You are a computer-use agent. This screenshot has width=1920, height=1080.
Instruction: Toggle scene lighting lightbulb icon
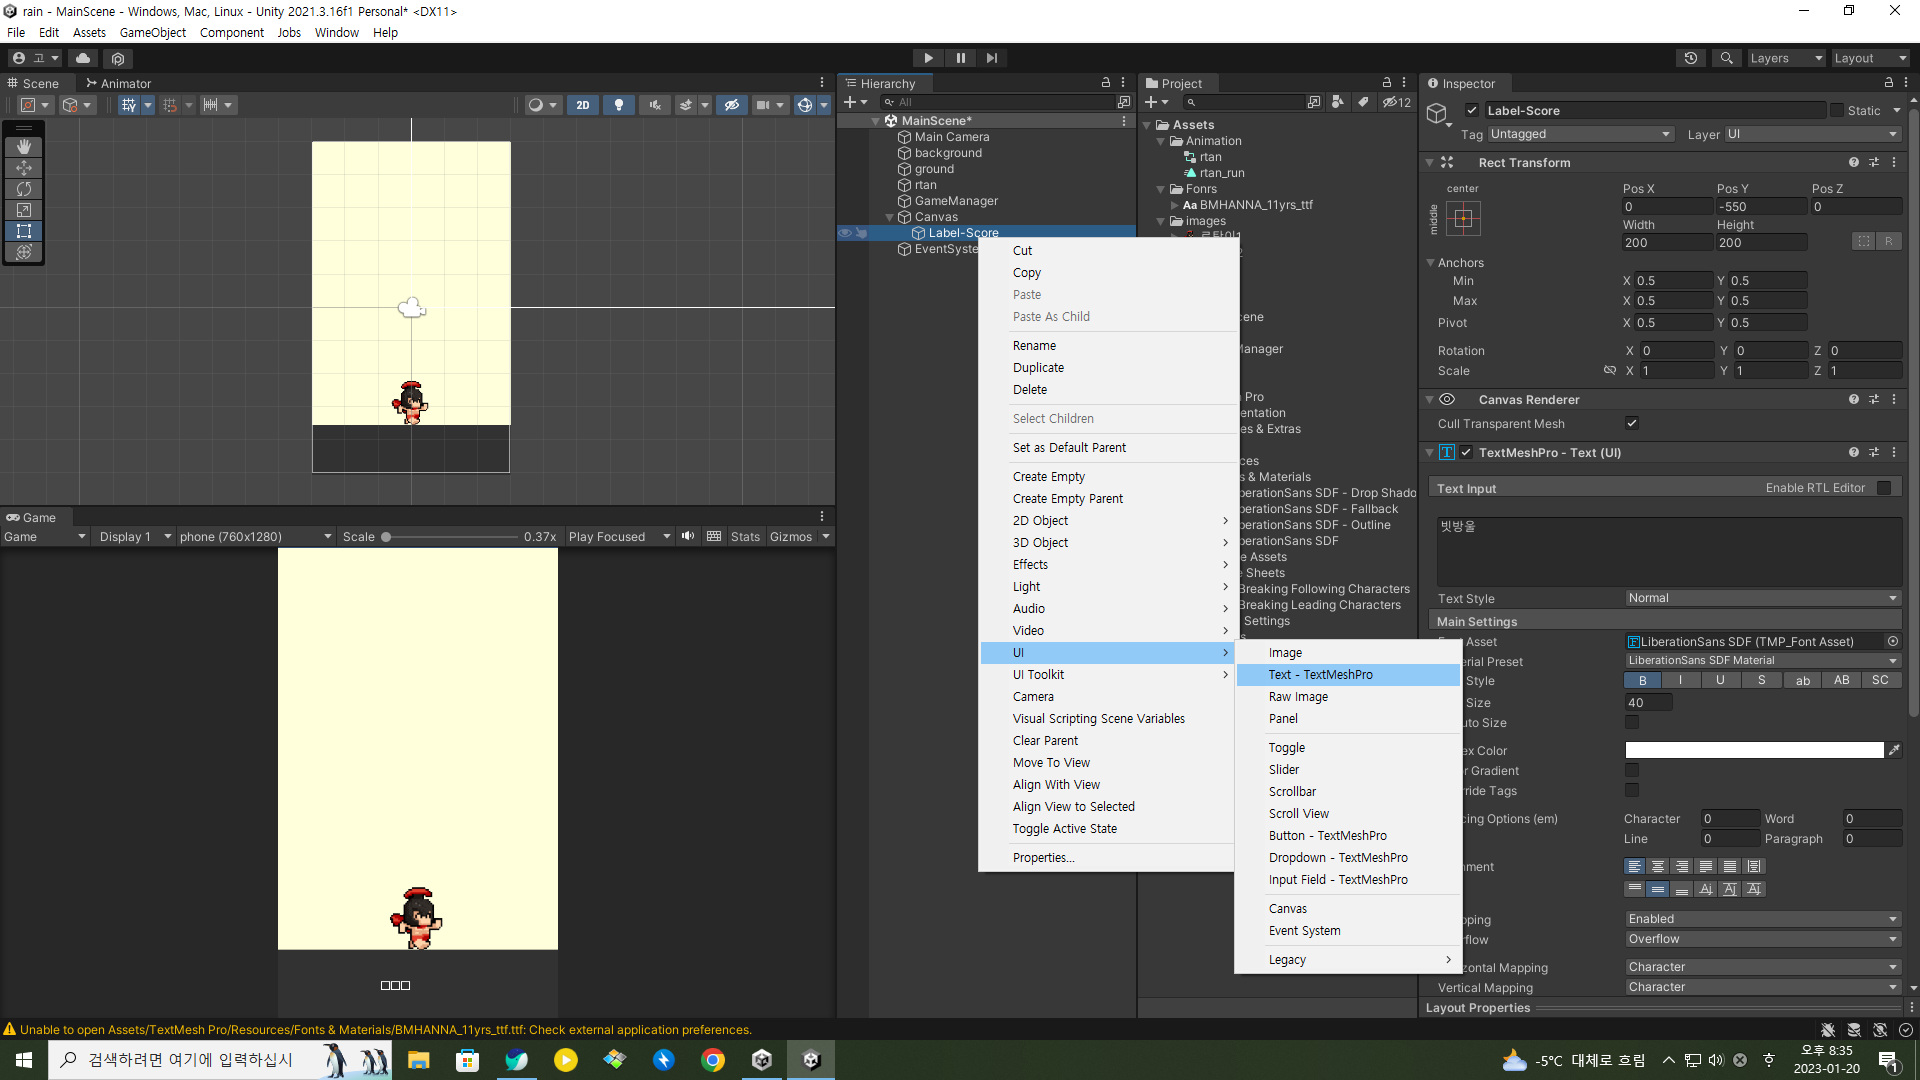[x=619, y=105]
